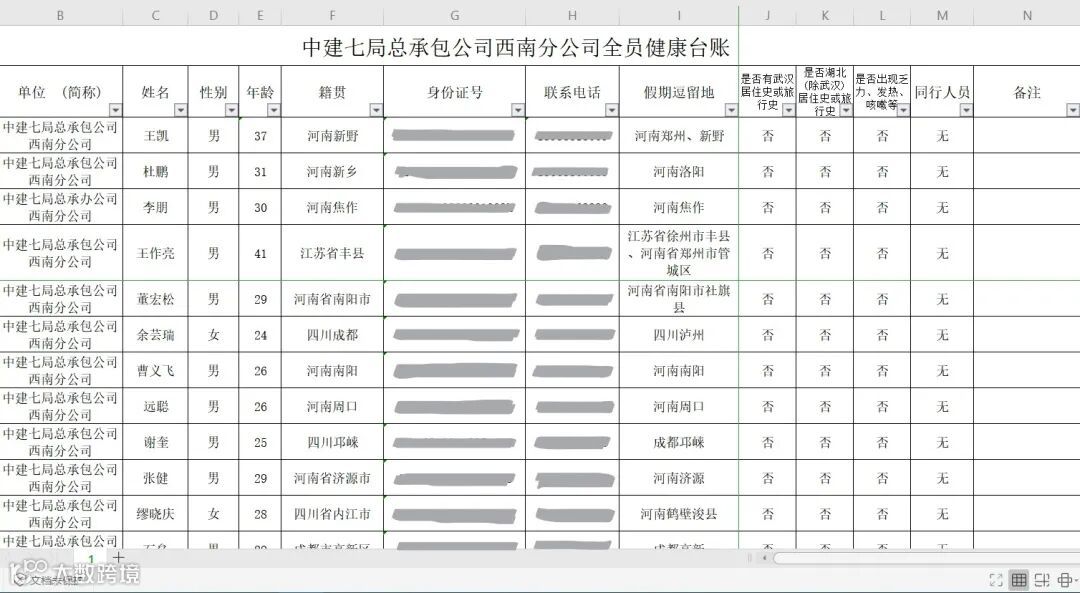Select name cell 谢奎
This screenshot has height=593, width=1080.
(156, 442)
